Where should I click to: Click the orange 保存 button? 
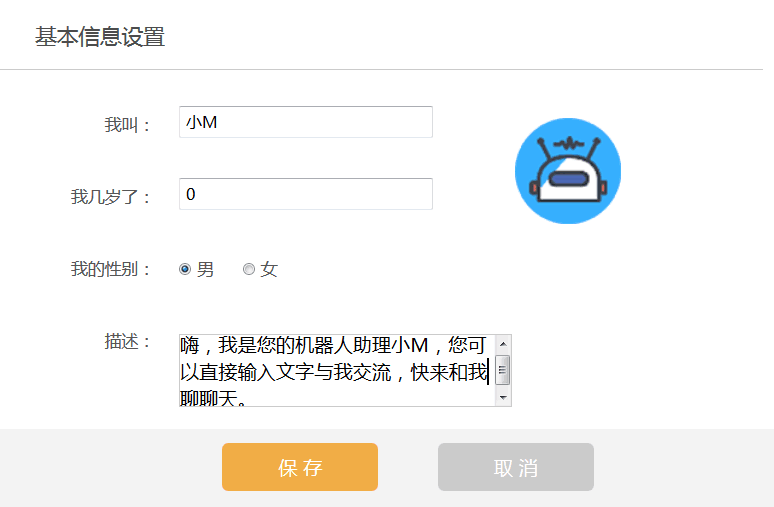point(300,467)
